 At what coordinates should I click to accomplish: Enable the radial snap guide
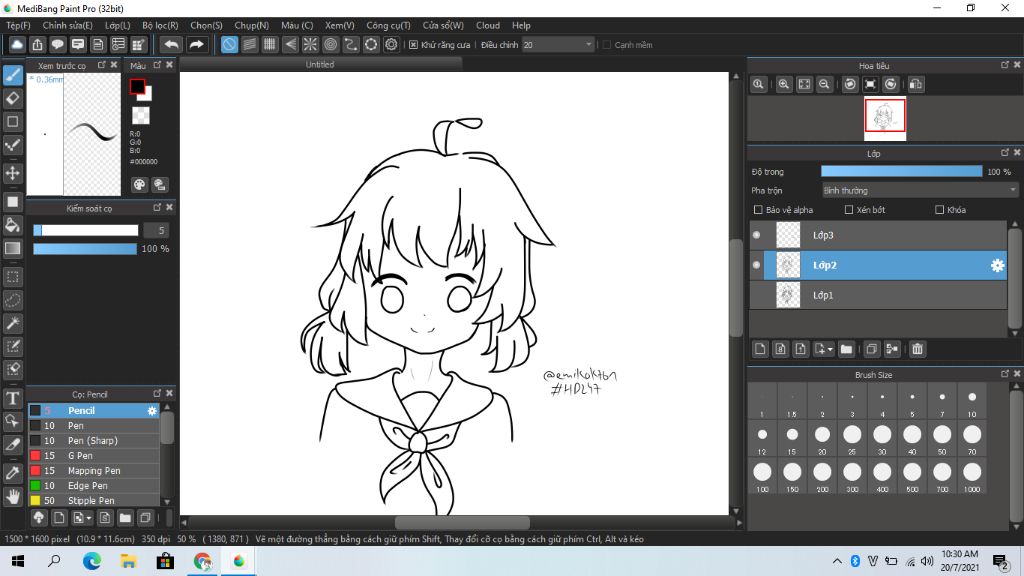point(310,44)
